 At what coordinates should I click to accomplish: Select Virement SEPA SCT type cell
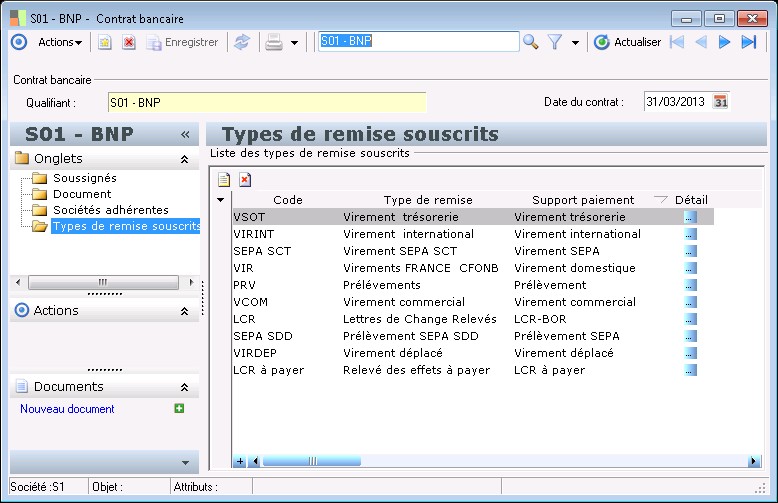(x=400, y=251)
